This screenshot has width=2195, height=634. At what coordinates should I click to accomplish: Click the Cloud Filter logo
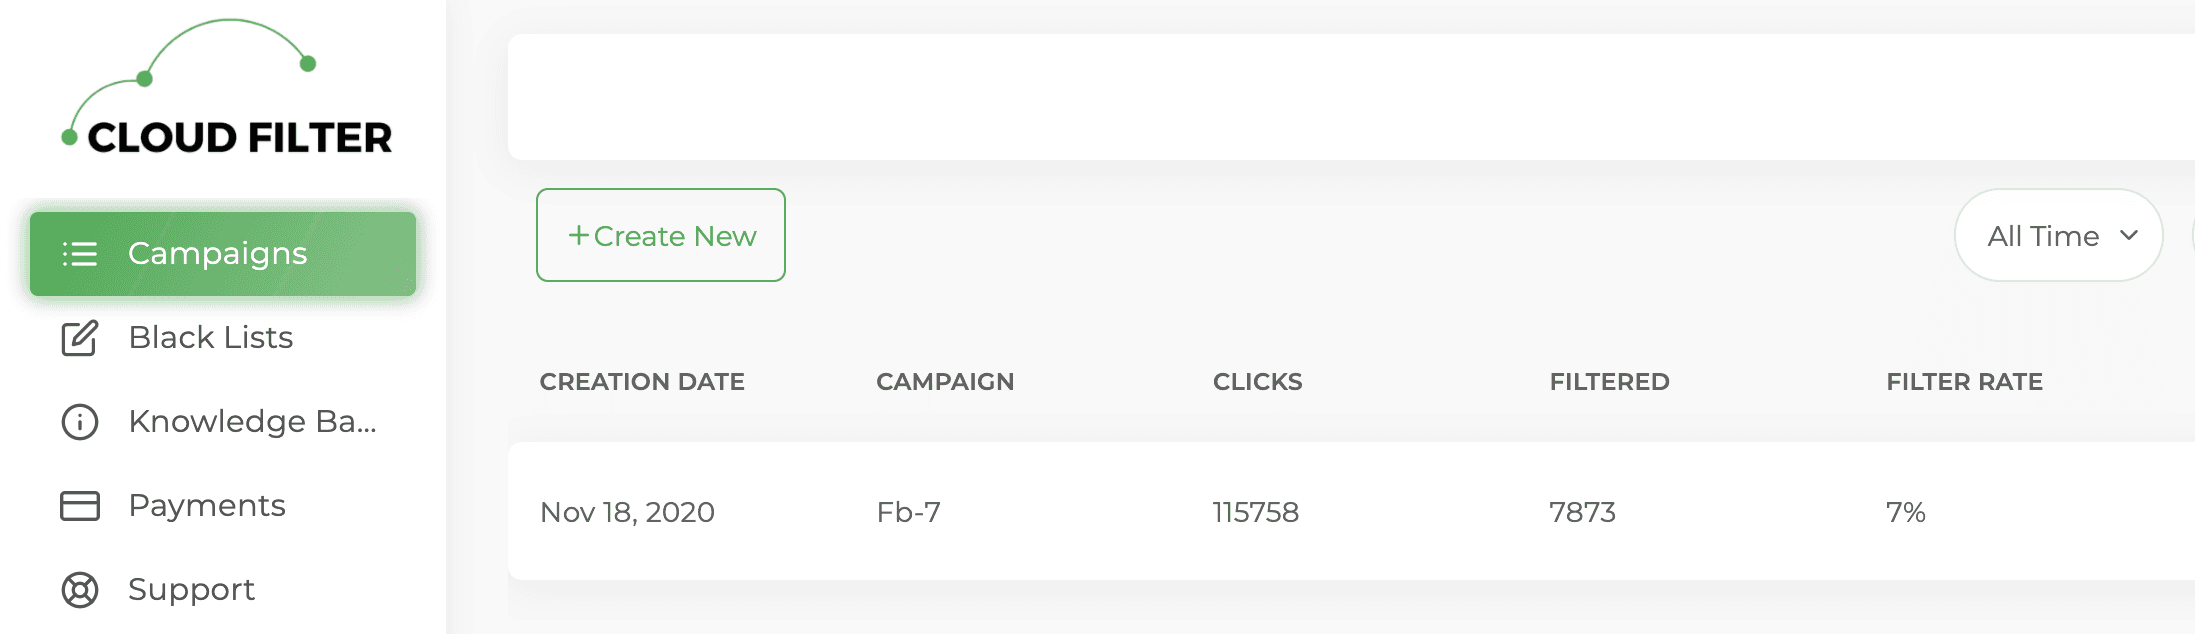click(228, 92)
